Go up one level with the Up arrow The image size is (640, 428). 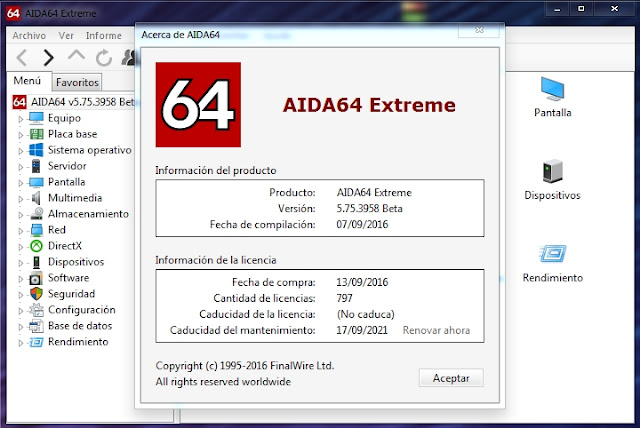[x=76, y=56]
